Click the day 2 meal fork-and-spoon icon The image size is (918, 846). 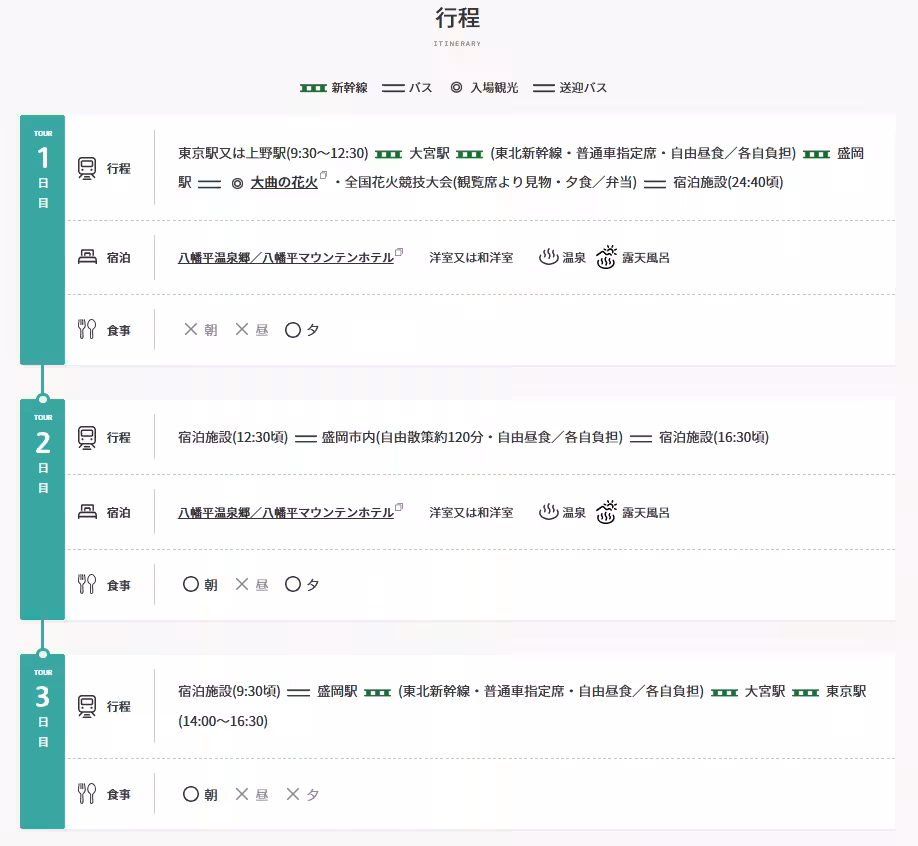pyautogui.click(x=87, y=584)
